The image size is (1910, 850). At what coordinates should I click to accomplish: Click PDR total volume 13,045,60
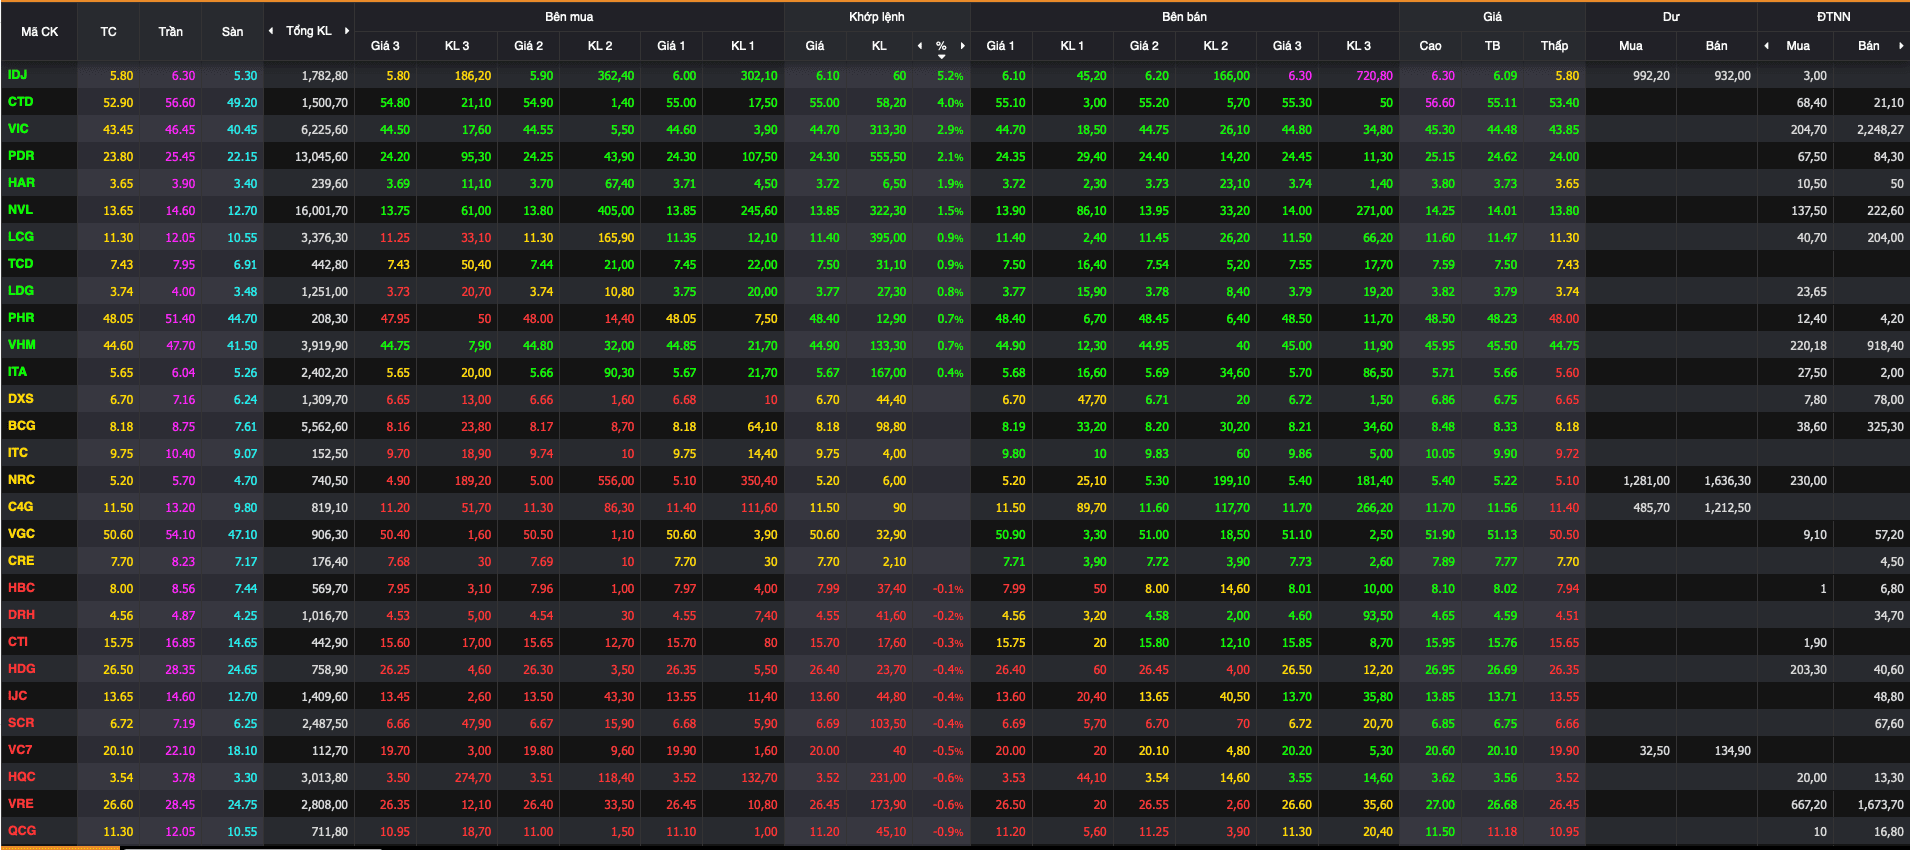tap(321, 157)
